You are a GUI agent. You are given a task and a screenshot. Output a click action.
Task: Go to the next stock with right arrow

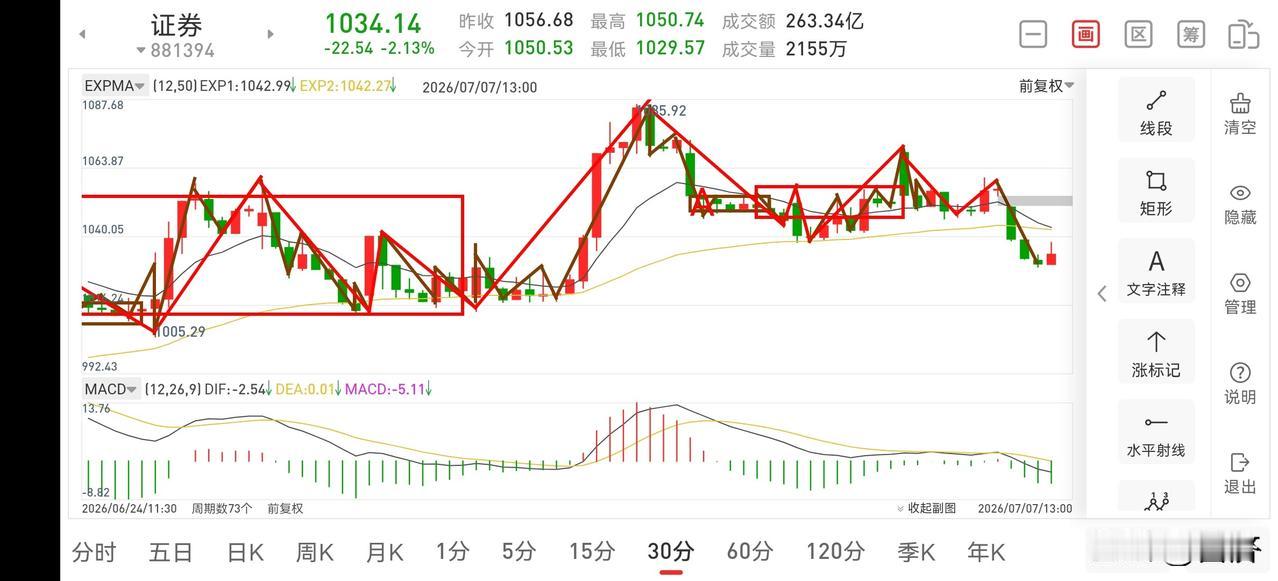tap(270, 34)
